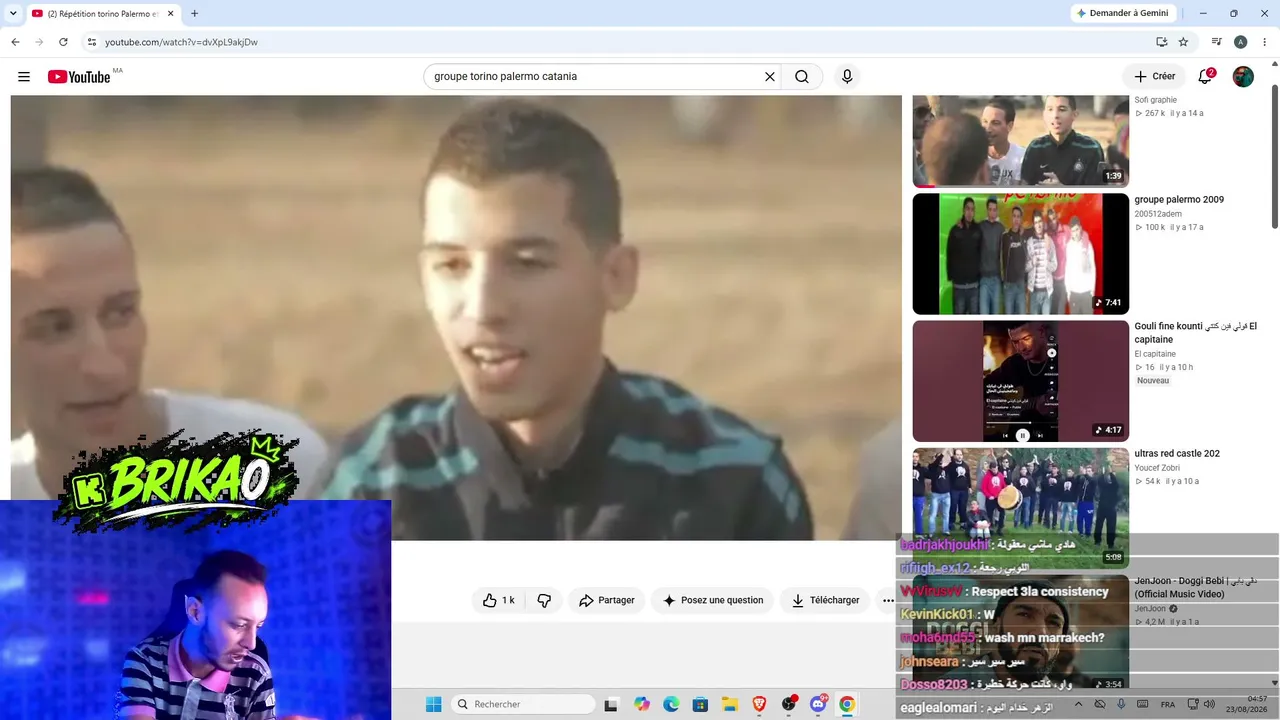1280x720 pixels.
Task: Launch Copilot from the taskbar
Action: (x=642, y=704)
